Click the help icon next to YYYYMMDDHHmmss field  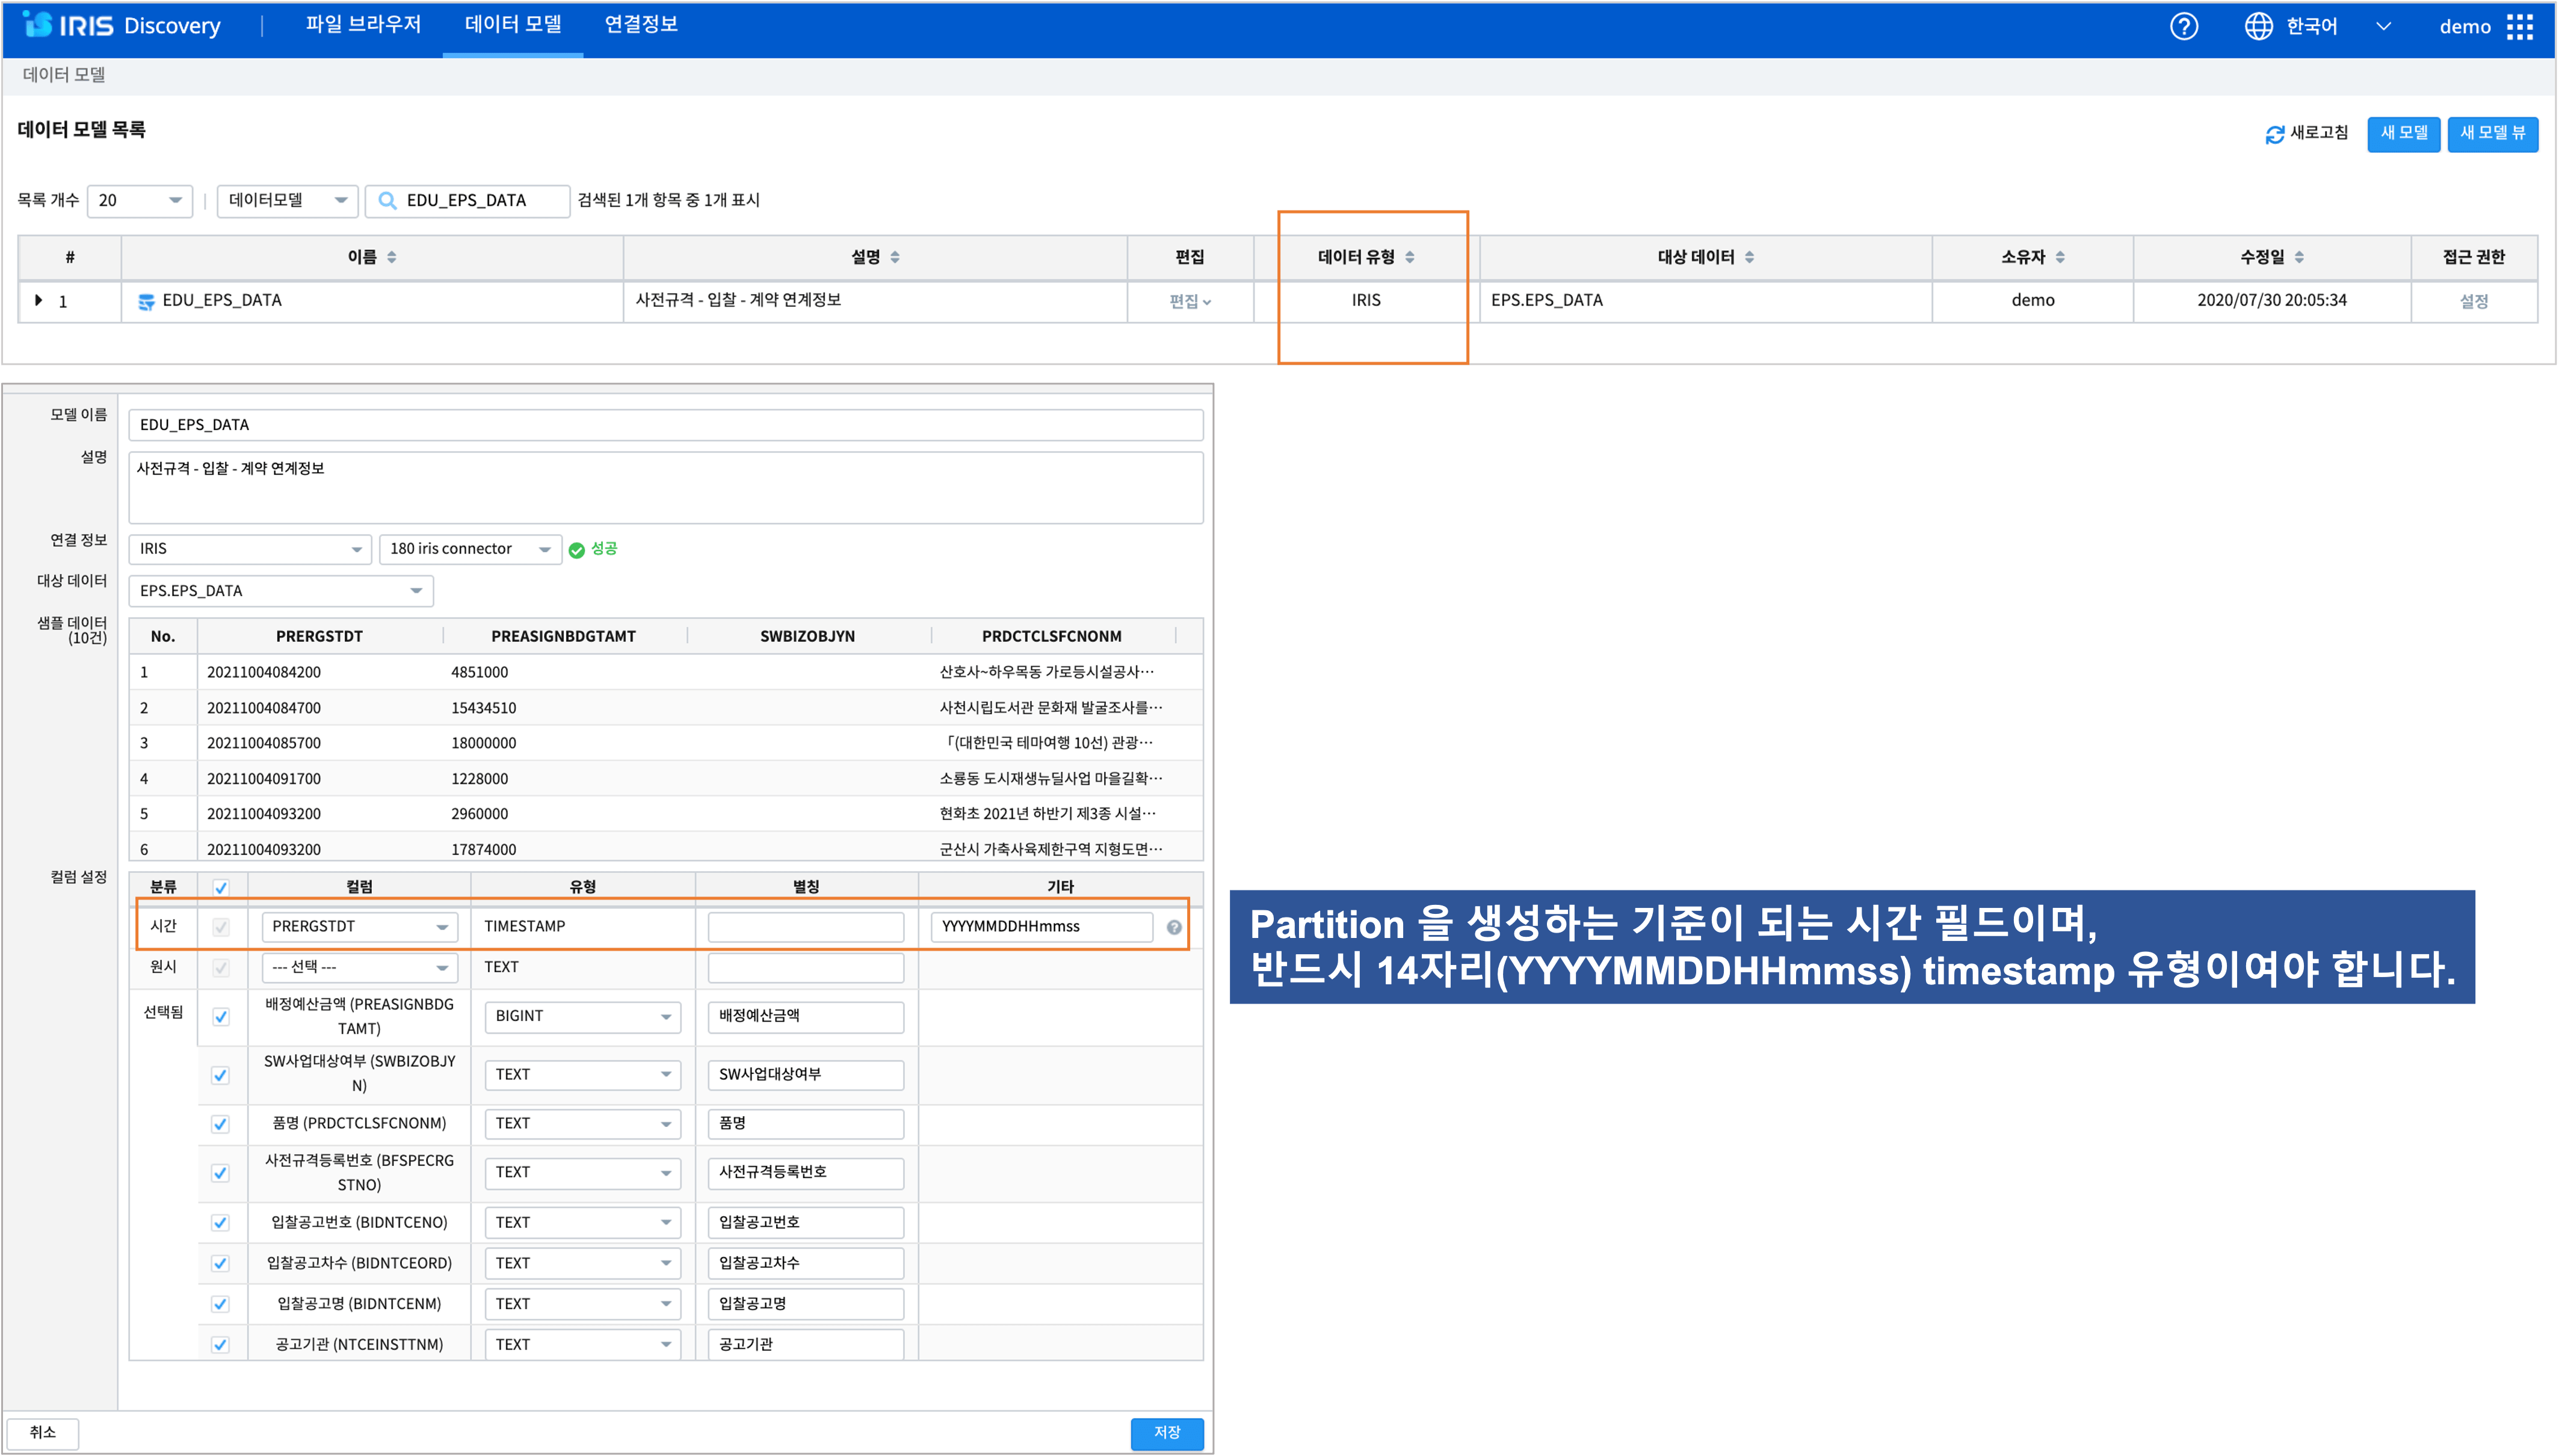coord(1174,927)
